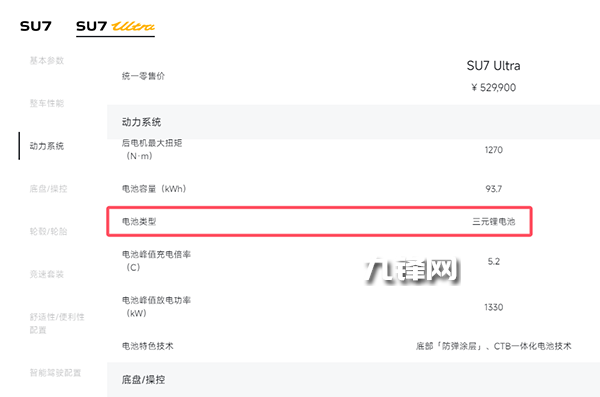Select the SU7 Ultra tab
This screenshot has height=397, width=600.
click(x=115, y=26)
